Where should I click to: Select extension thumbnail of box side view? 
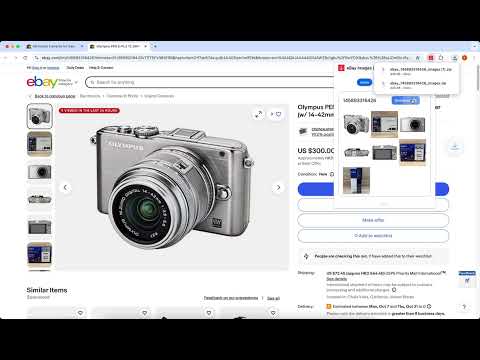tap(356, 180)
